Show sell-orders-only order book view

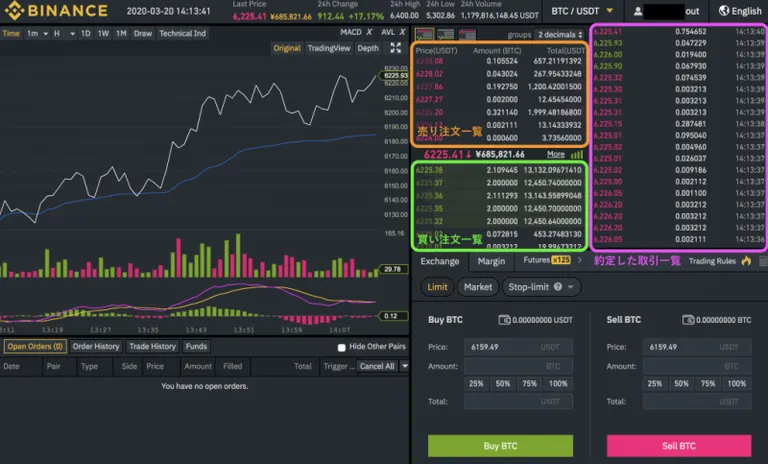(467, 34)
